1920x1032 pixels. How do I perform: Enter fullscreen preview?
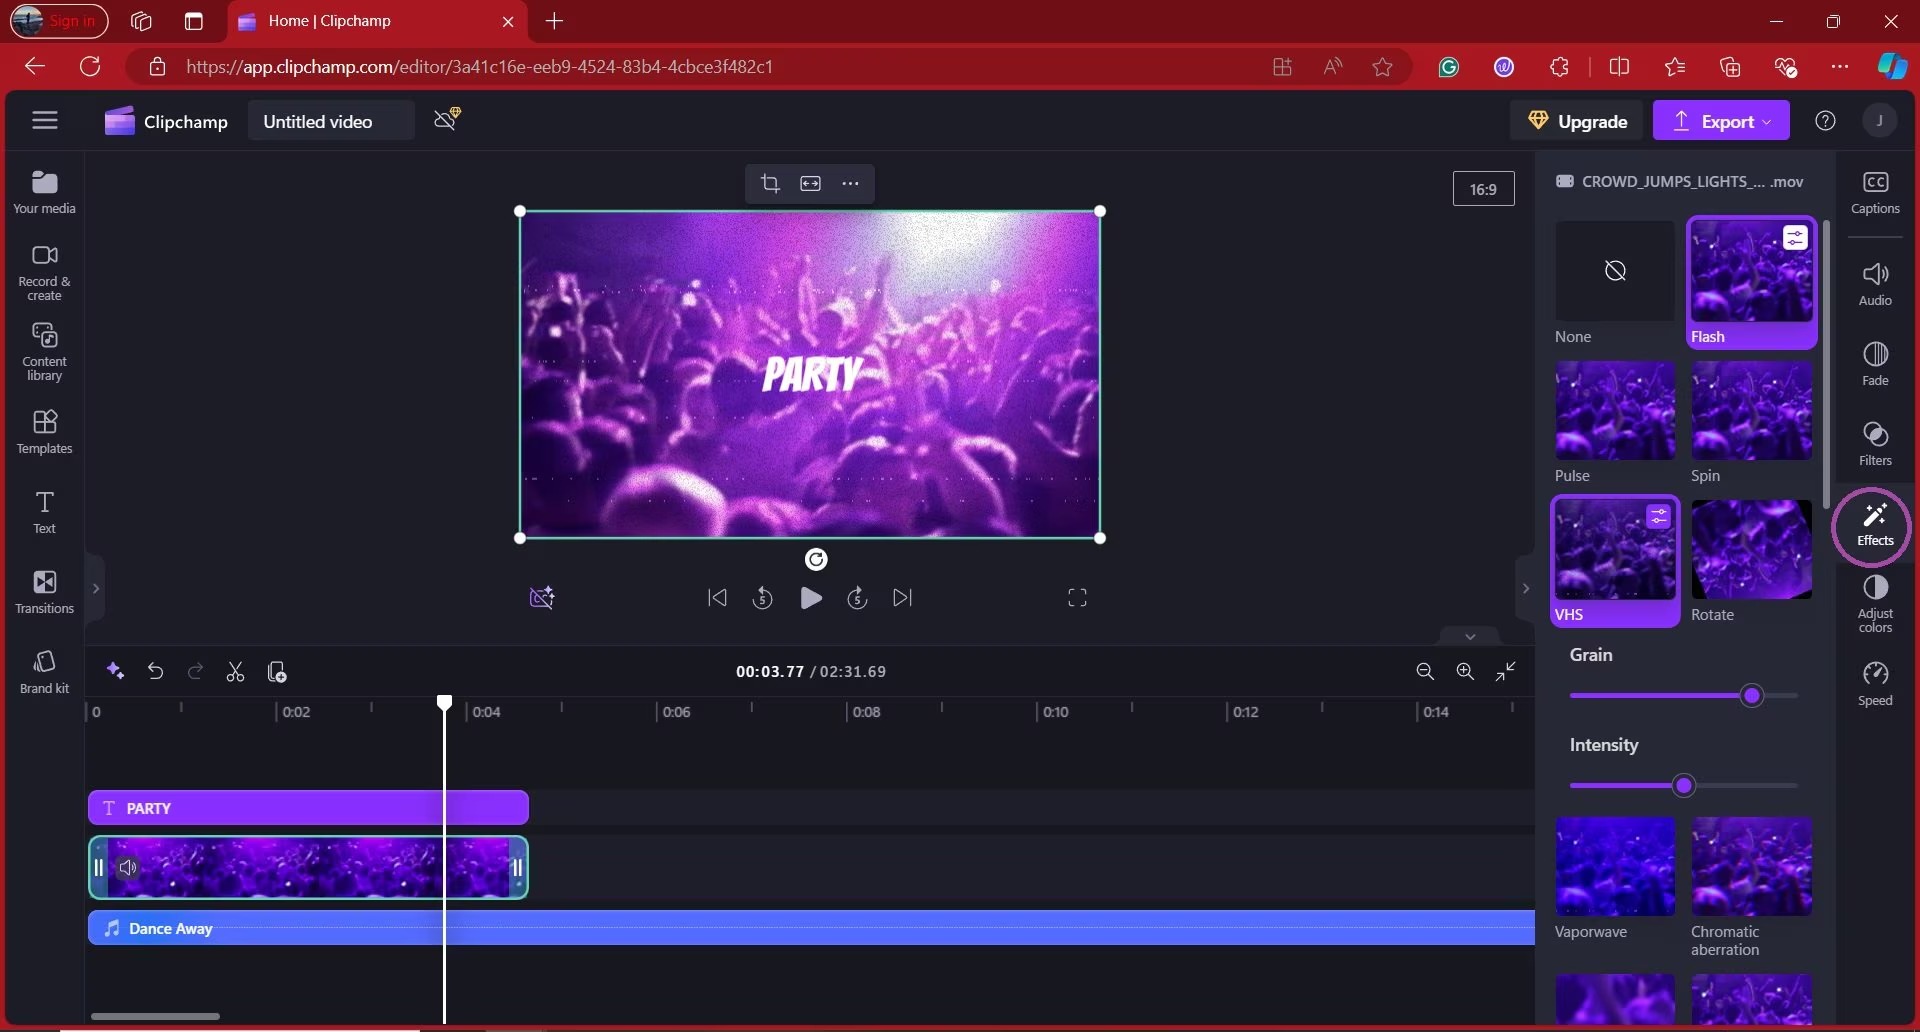coord(1077,598)
